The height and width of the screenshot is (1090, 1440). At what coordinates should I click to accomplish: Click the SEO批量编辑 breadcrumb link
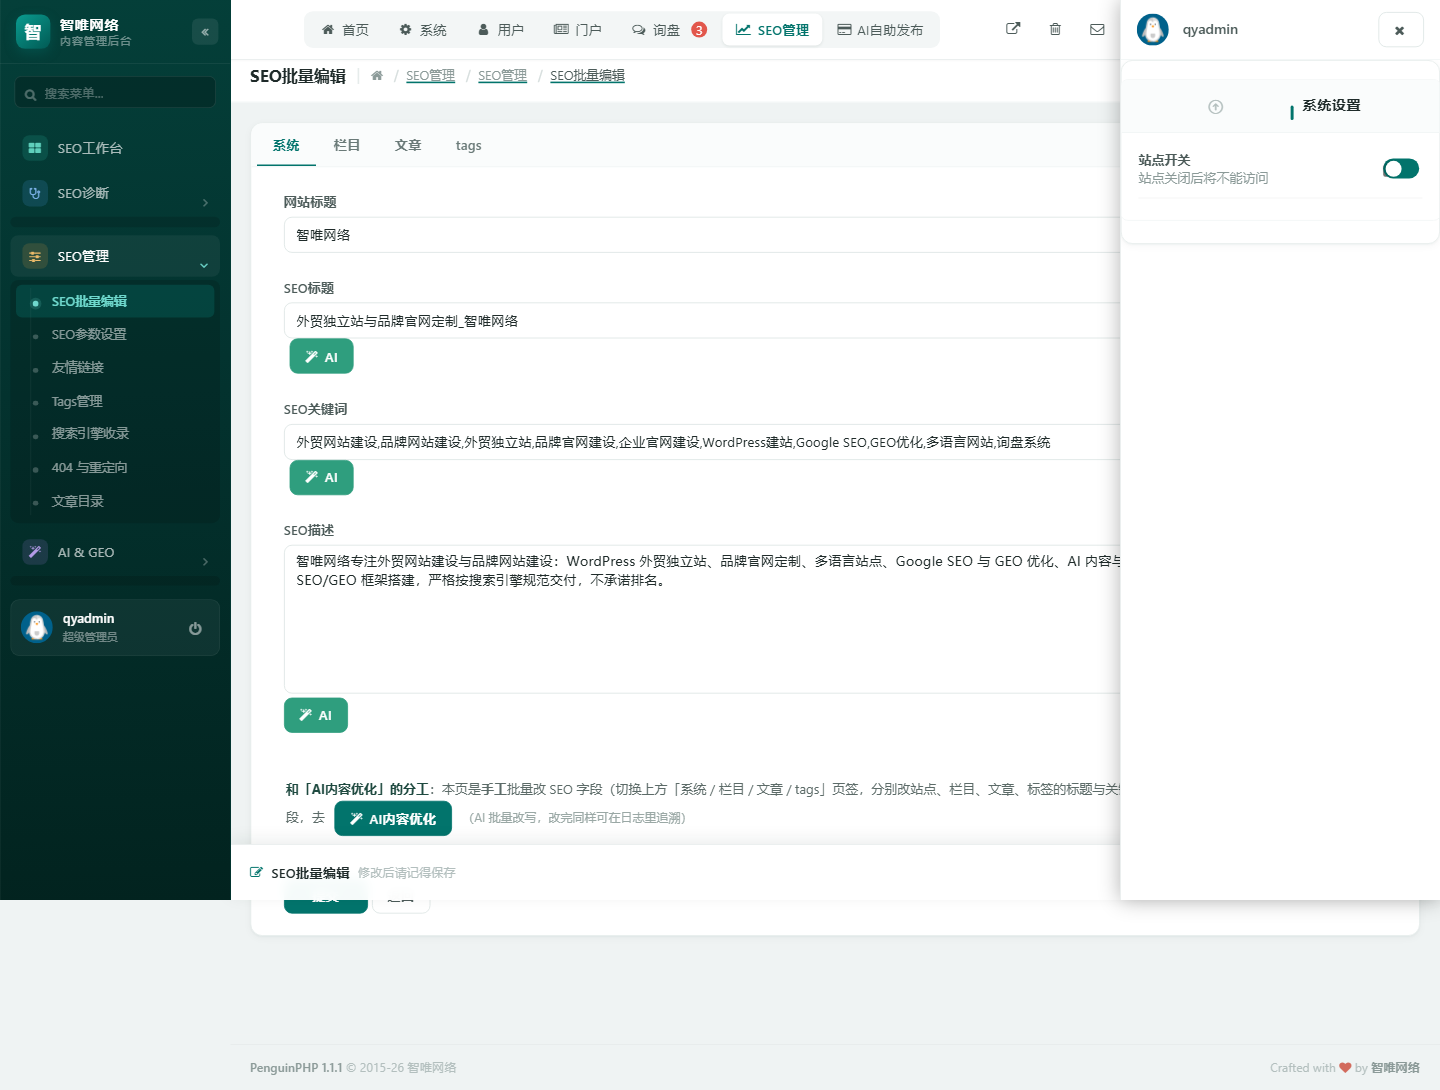tap(587, 76)
